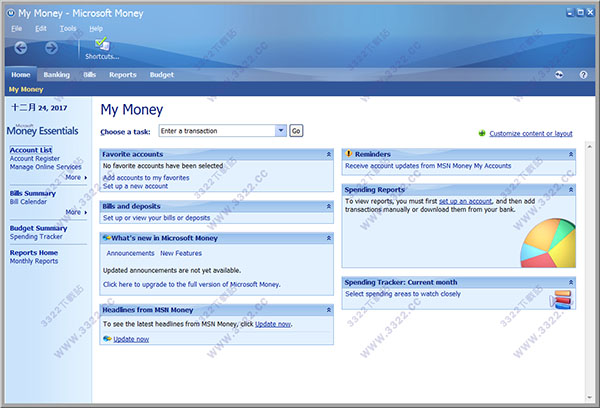This screenshot has height=408, width=600.
Task: Open the Customize content or layout link
Action: (x=531, y=134)
